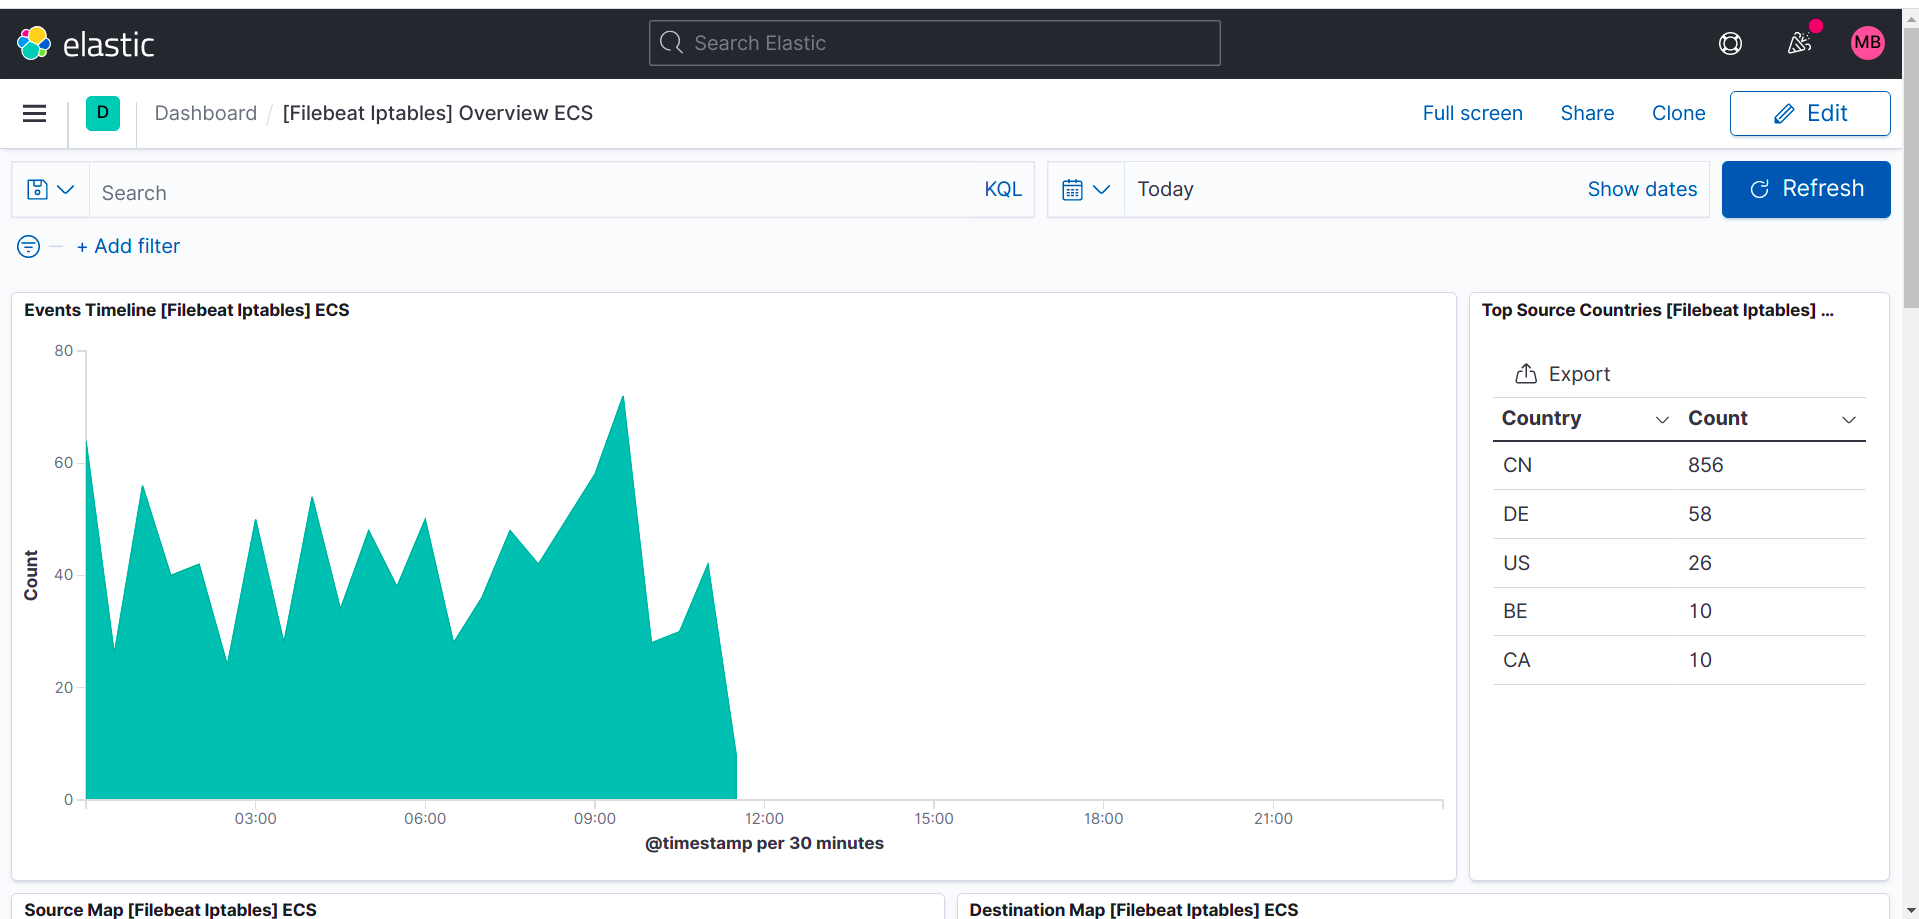Click the green D space icon
Viewport: 1919px width, 919px height.
click(x=103, y=113)
